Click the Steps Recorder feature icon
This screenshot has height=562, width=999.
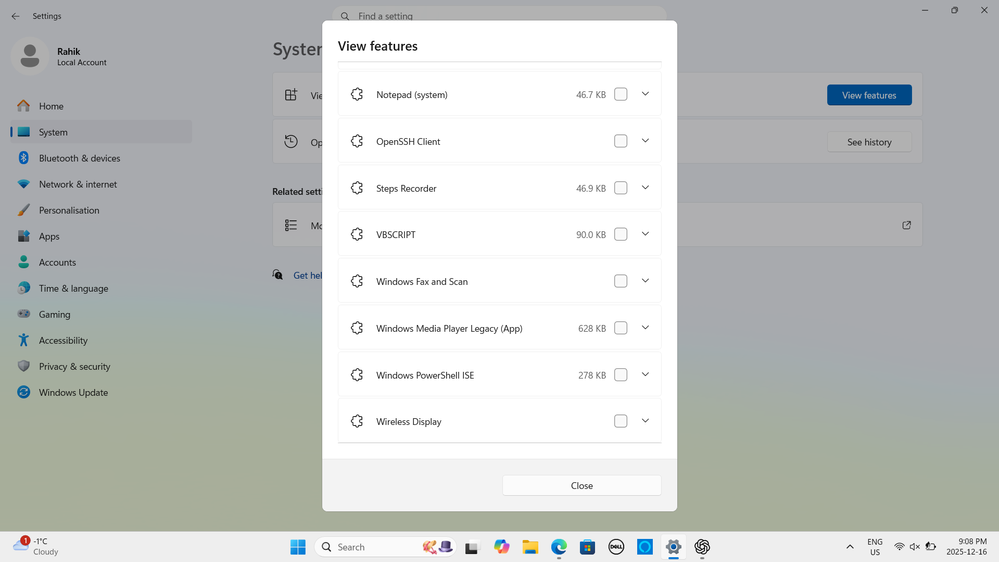tap(357, 188)
